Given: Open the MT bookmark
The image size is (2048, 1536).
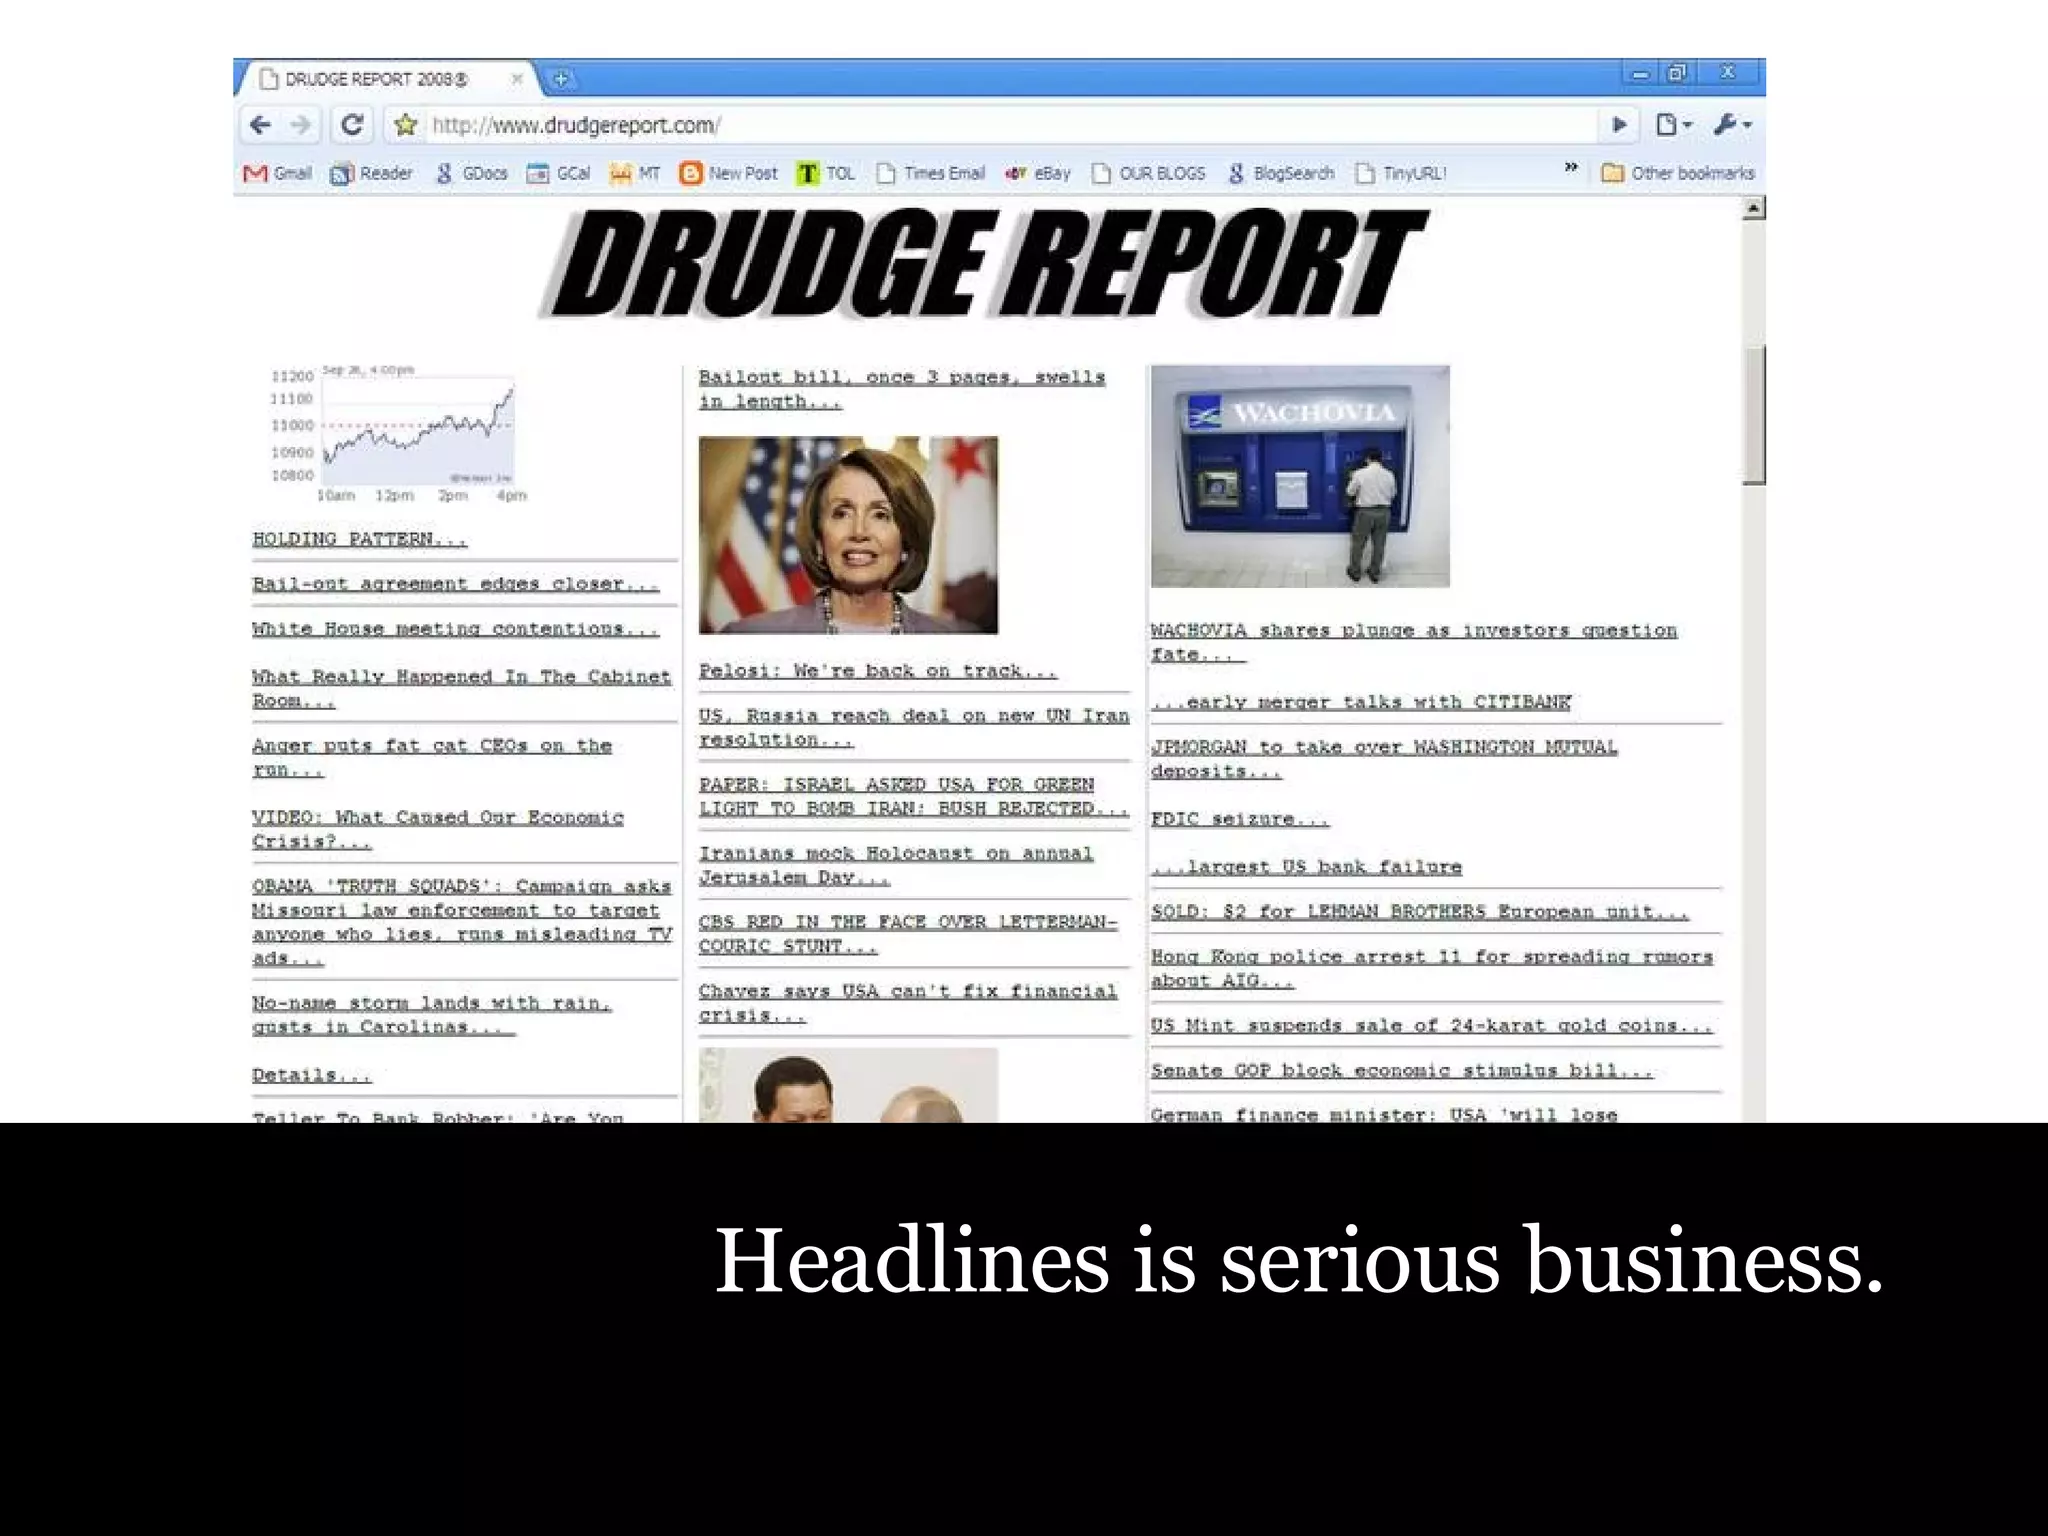Looking at the screenshot, I should click(636, 173).
